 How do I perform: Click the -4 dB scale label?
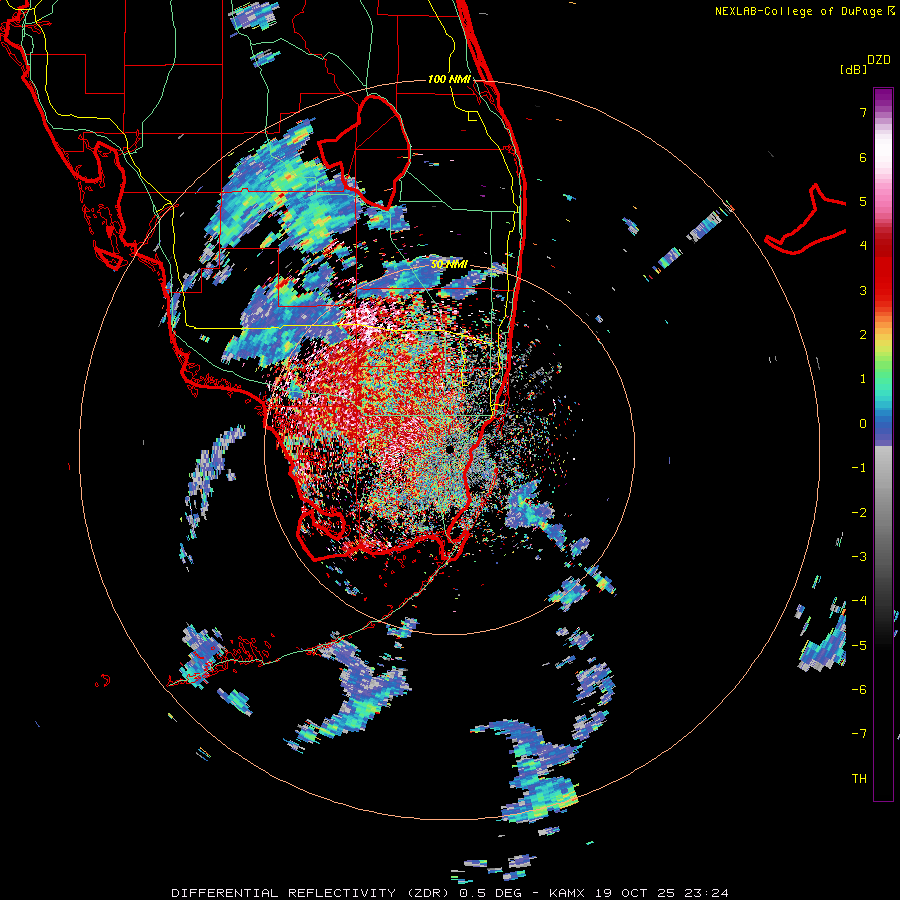point(859,601)
